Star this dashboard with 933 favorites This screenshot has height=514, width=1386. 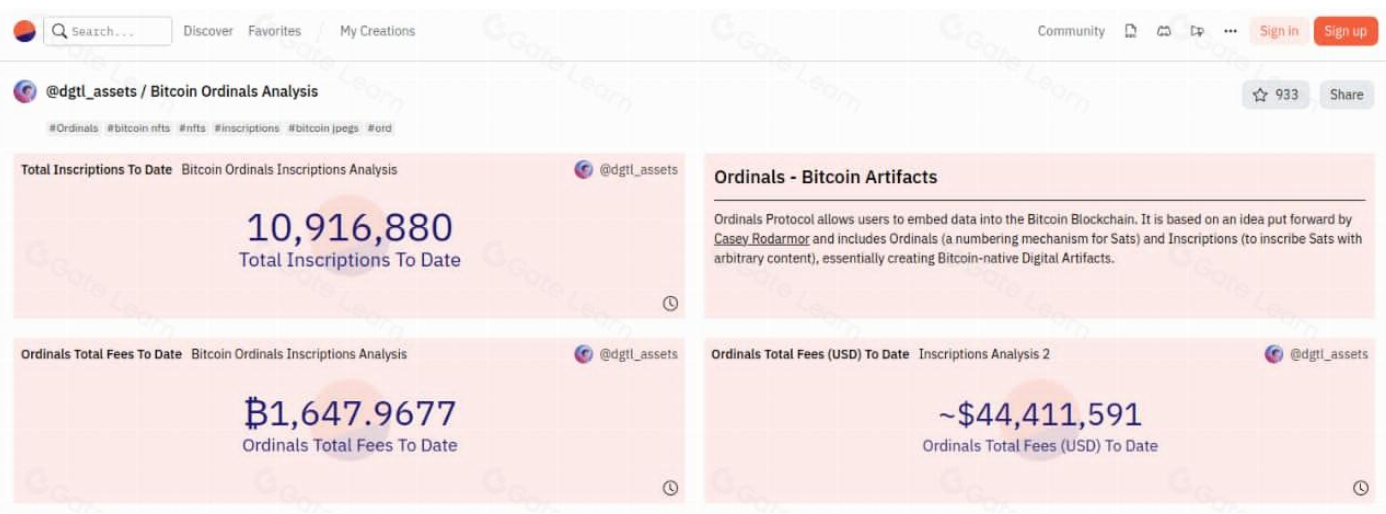point(1275,95)
